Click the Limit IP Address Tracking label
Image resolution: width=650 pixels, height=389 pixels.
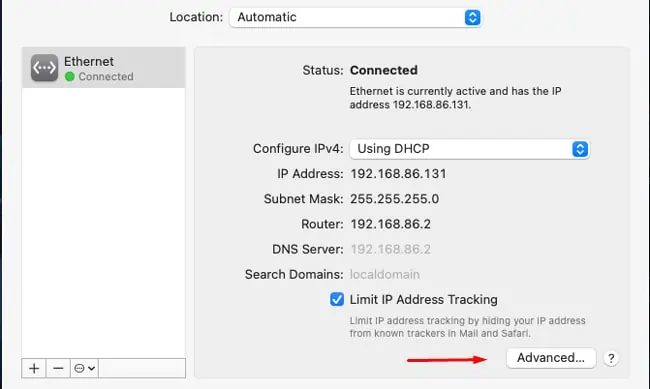(x=423, y=299)
